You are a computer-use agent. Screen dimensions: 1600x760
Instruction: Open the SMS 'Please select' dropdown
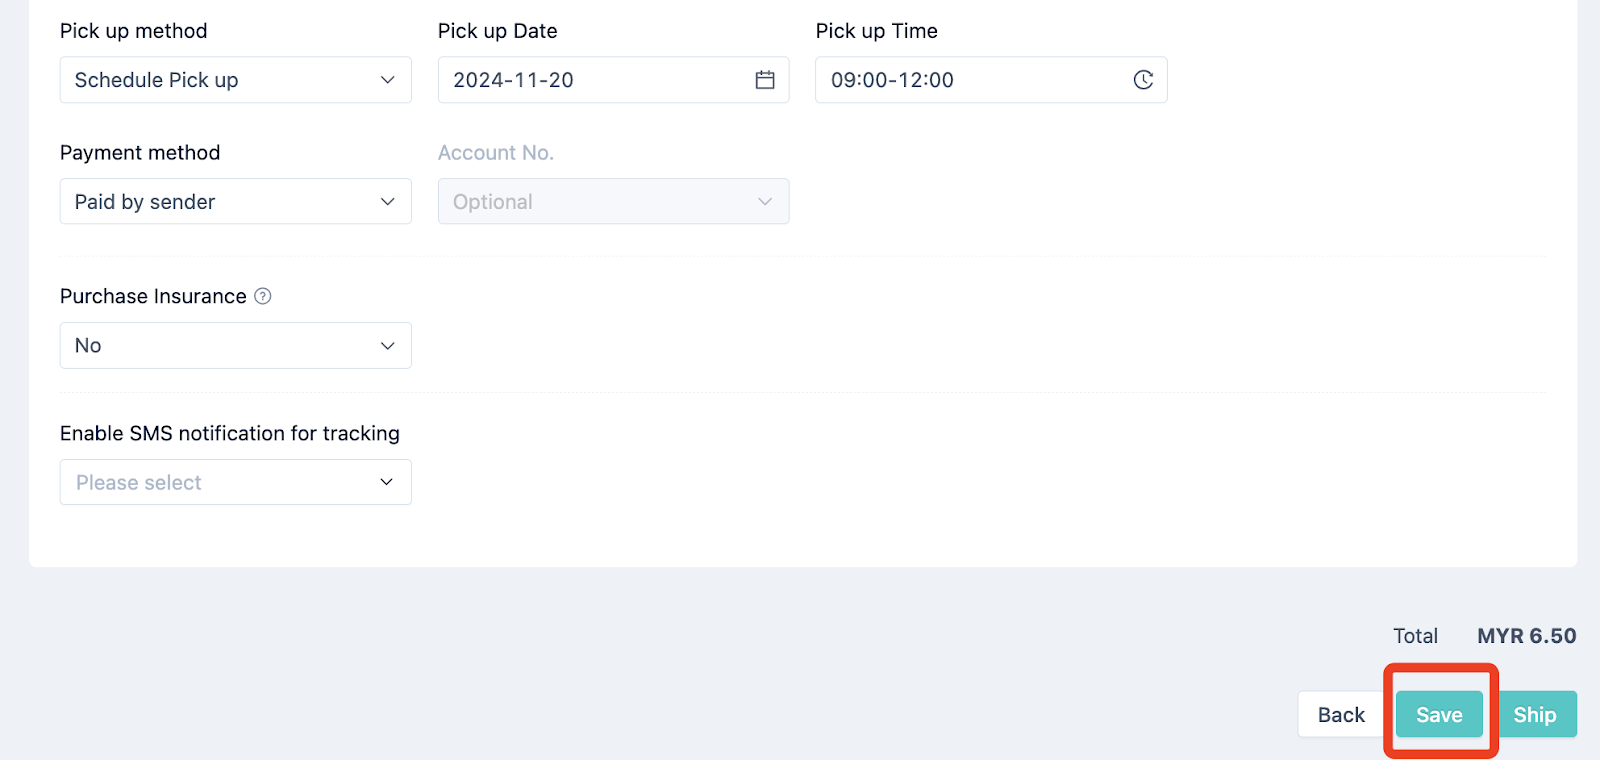pos(236,482)
